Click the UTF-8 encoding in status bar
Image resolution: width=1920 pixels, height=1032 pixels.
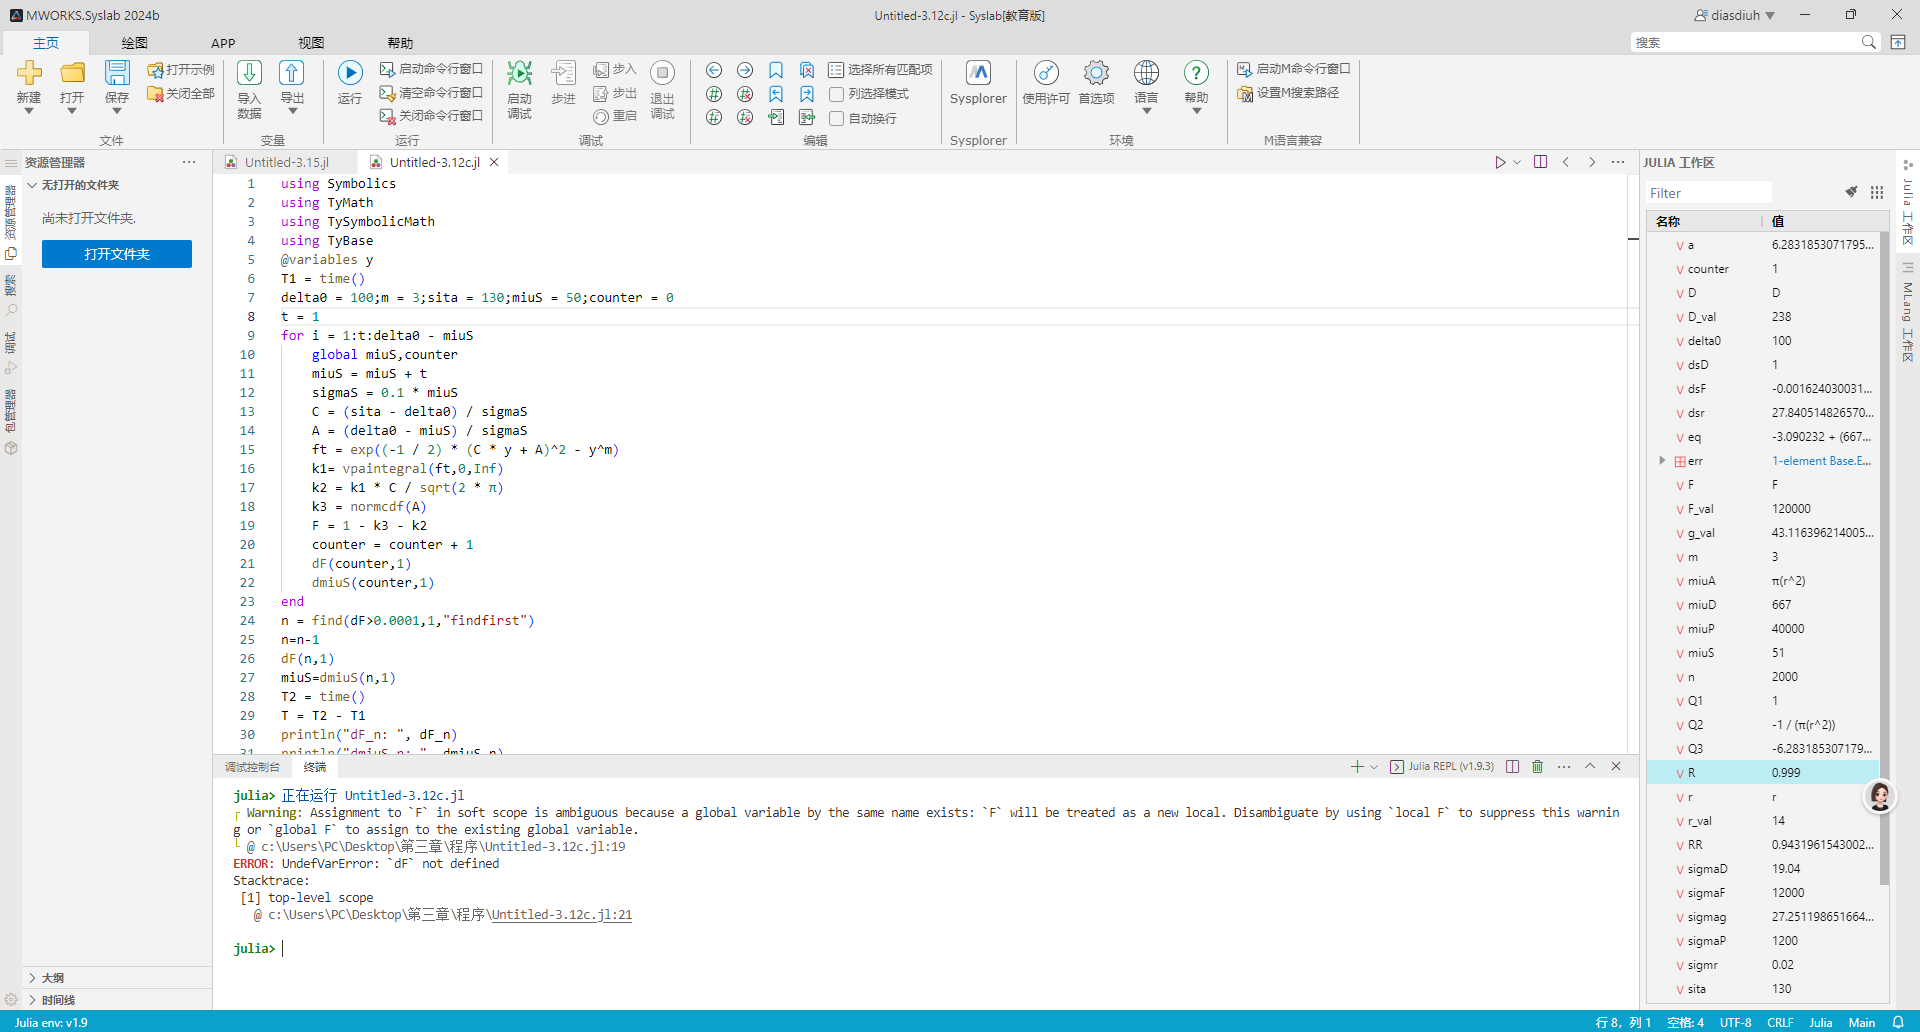tap(1735, 1022)
